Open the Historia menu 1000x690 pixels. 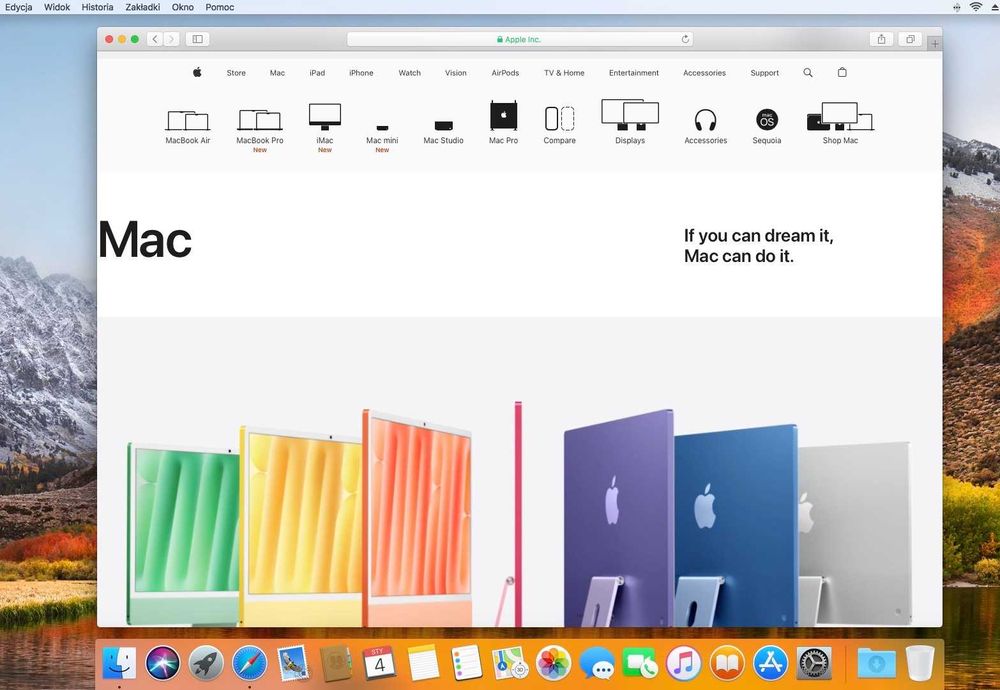[98, 7]
